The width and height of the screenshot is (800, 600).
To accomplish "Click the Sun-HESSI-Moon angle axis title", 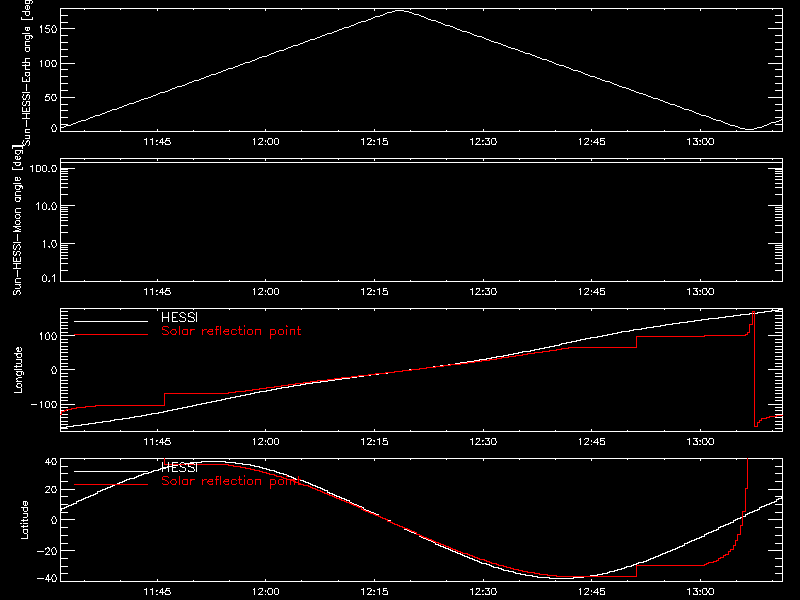I will [x=17, y=220].
